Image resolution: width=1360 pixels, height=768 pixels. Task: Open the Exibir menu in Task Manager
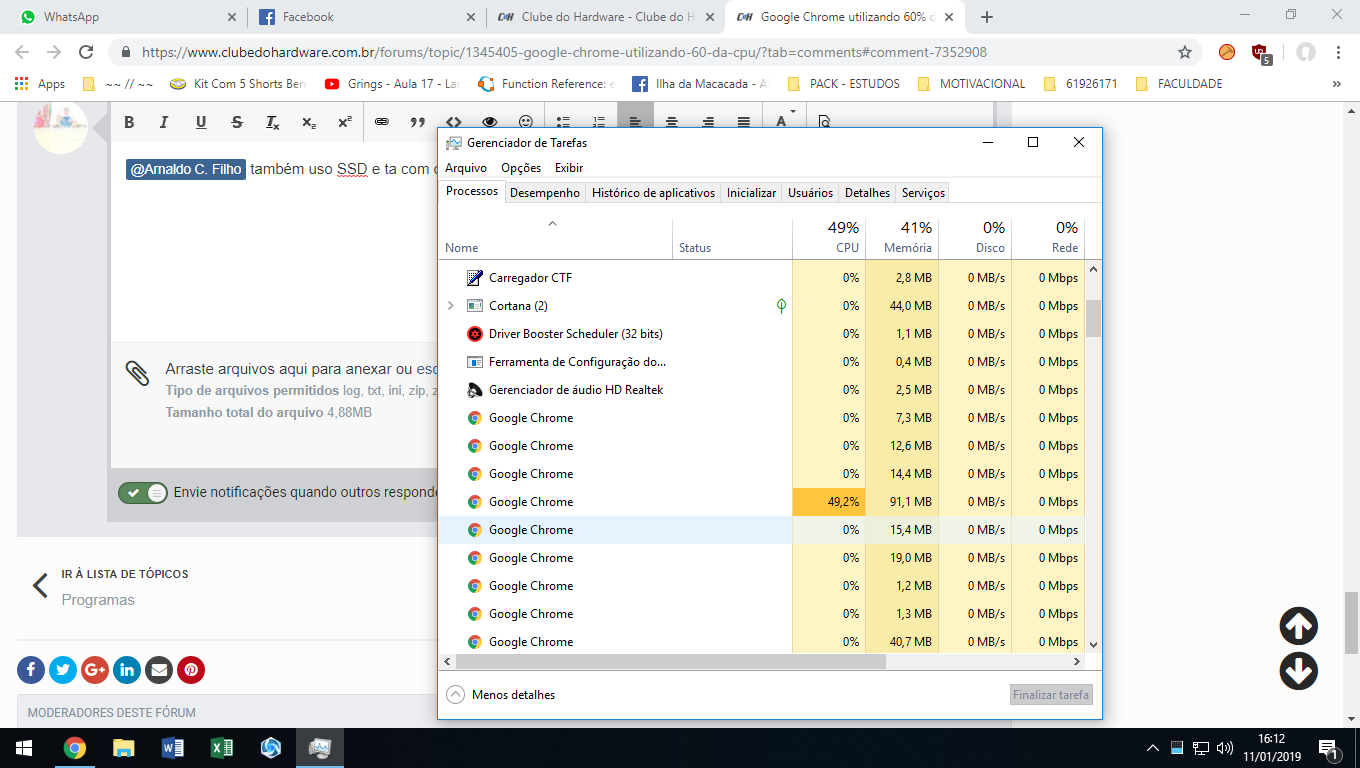569,168
